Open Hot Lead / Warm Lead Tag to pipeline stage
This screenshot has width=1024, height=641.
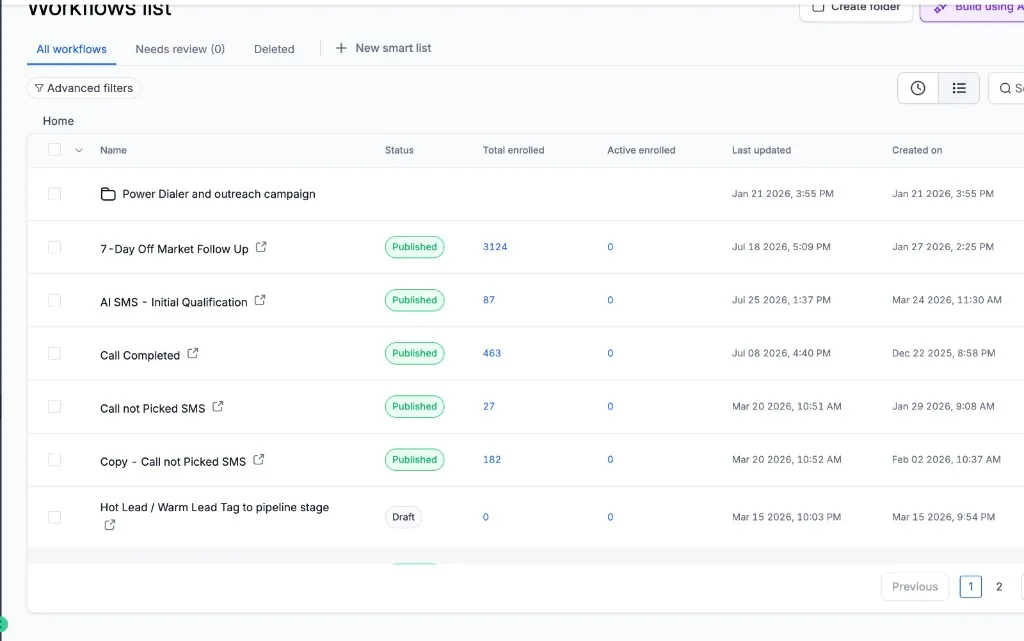[214, 507]
